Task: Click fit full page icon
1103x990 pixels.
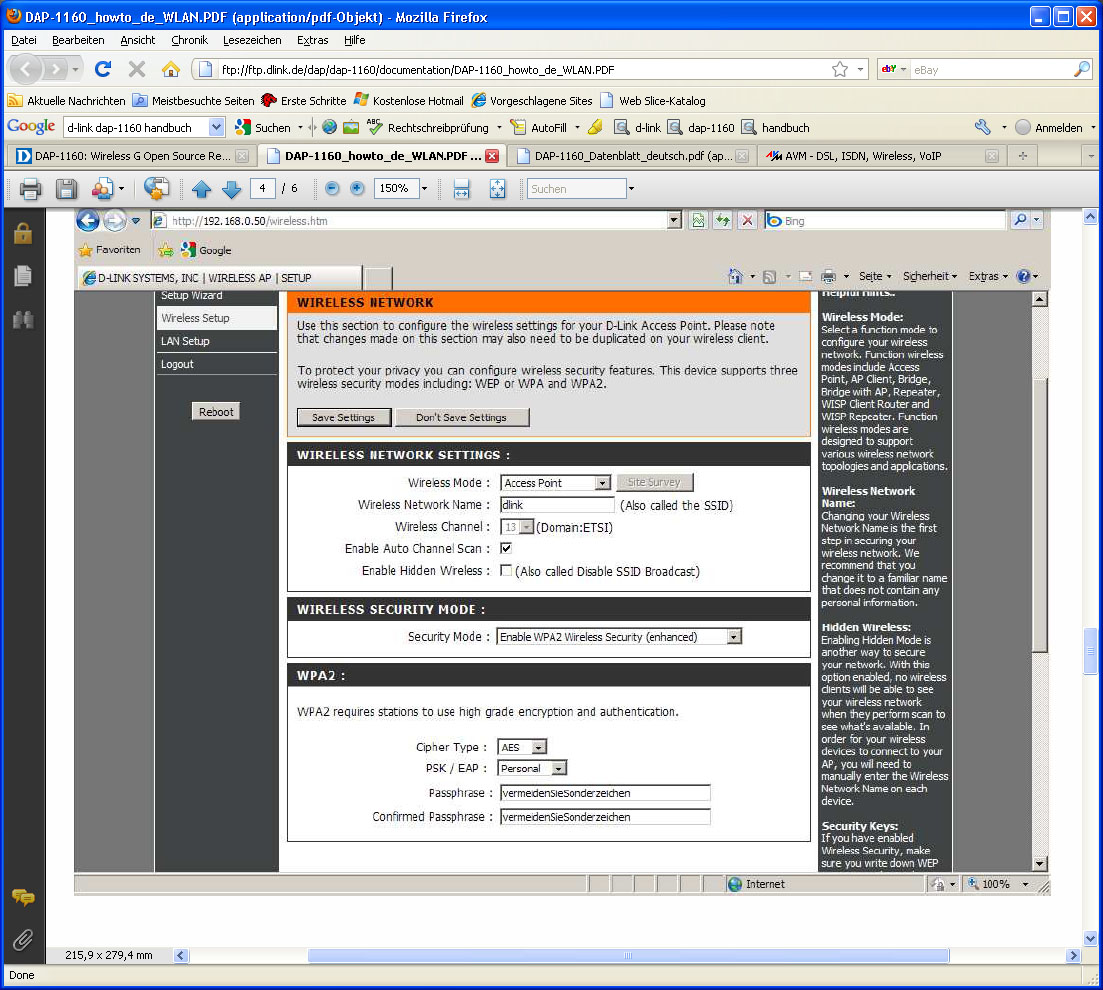Action: pos(497,189)
